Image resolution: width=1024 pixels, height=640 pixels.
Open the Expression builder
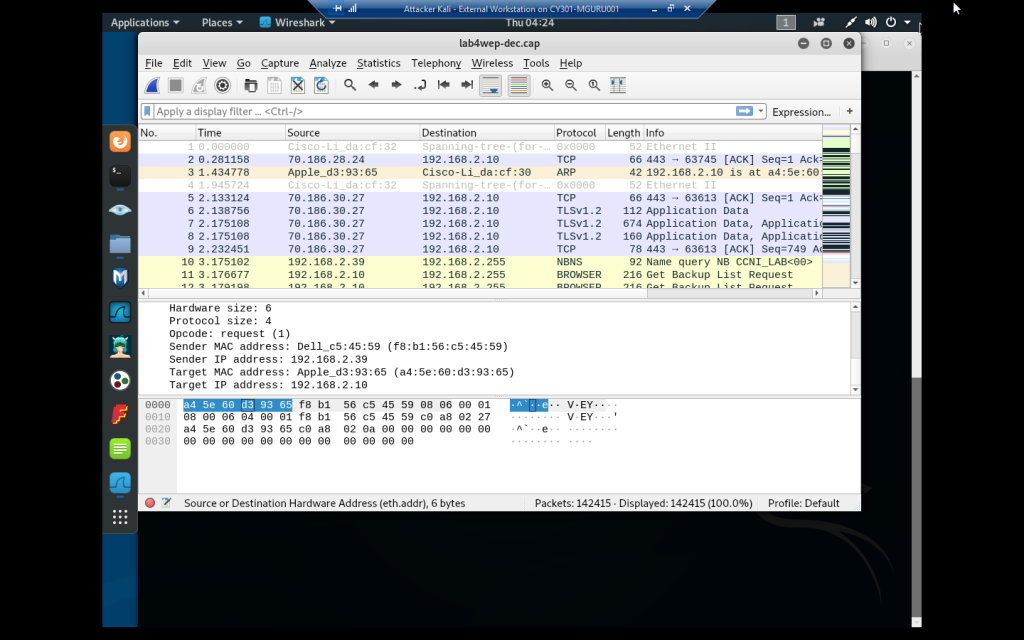click(x=801, y=112)
